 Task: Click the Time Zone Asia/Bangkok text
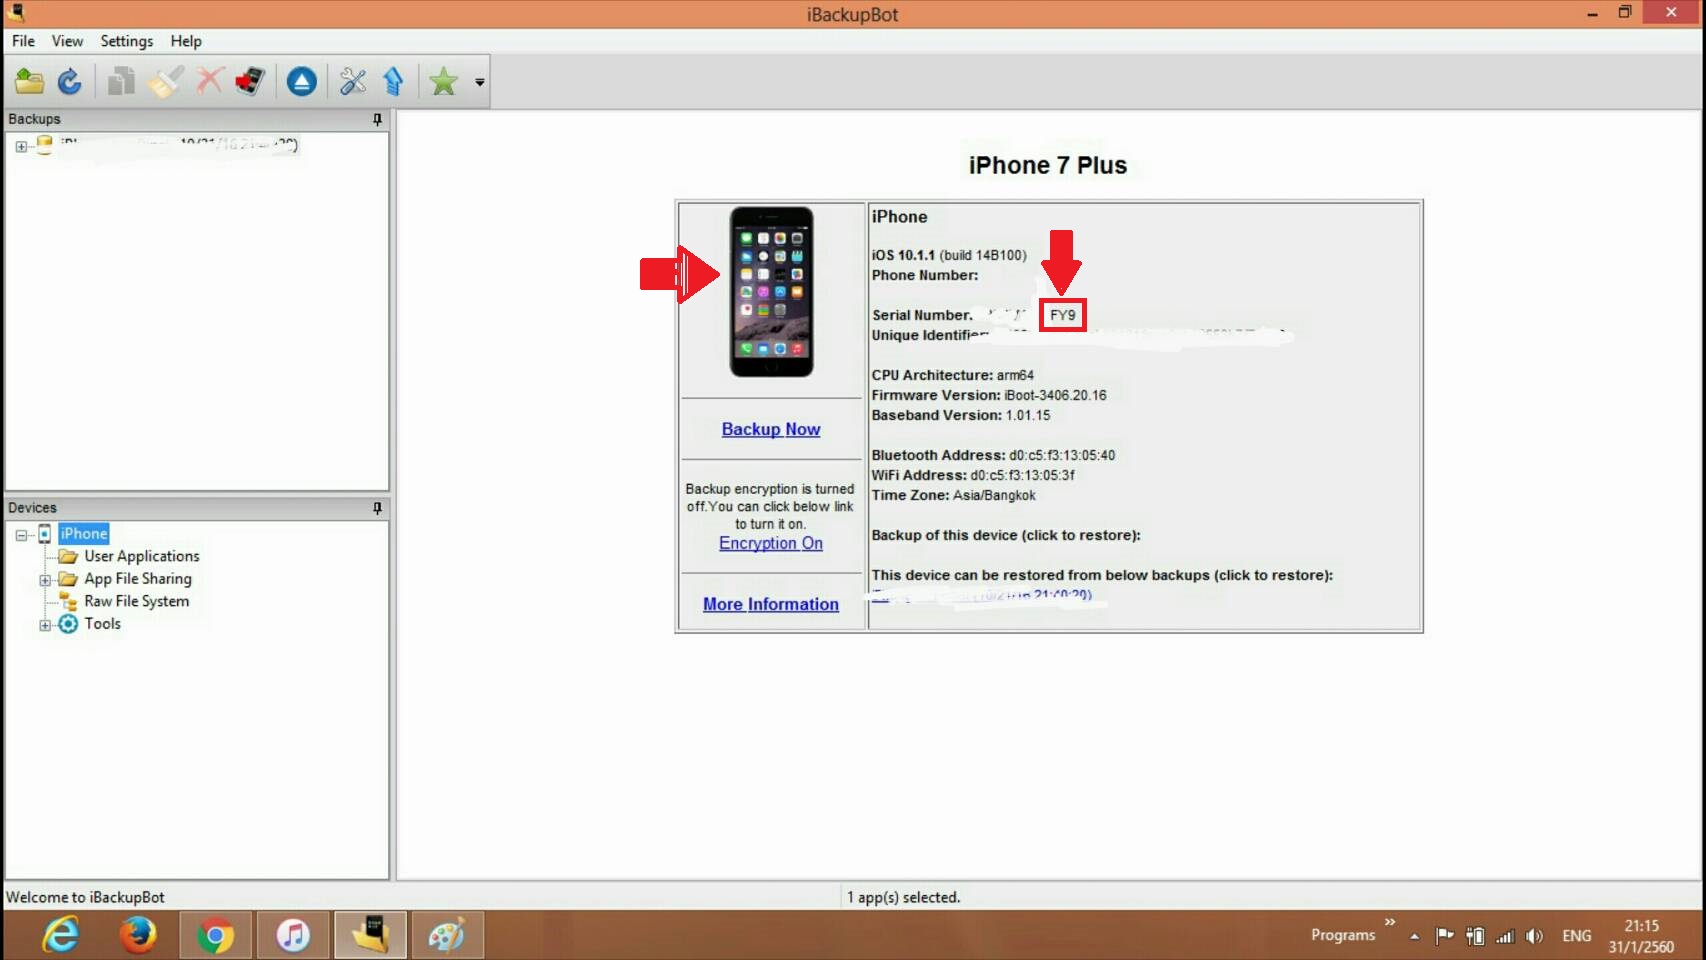(953, 495)
